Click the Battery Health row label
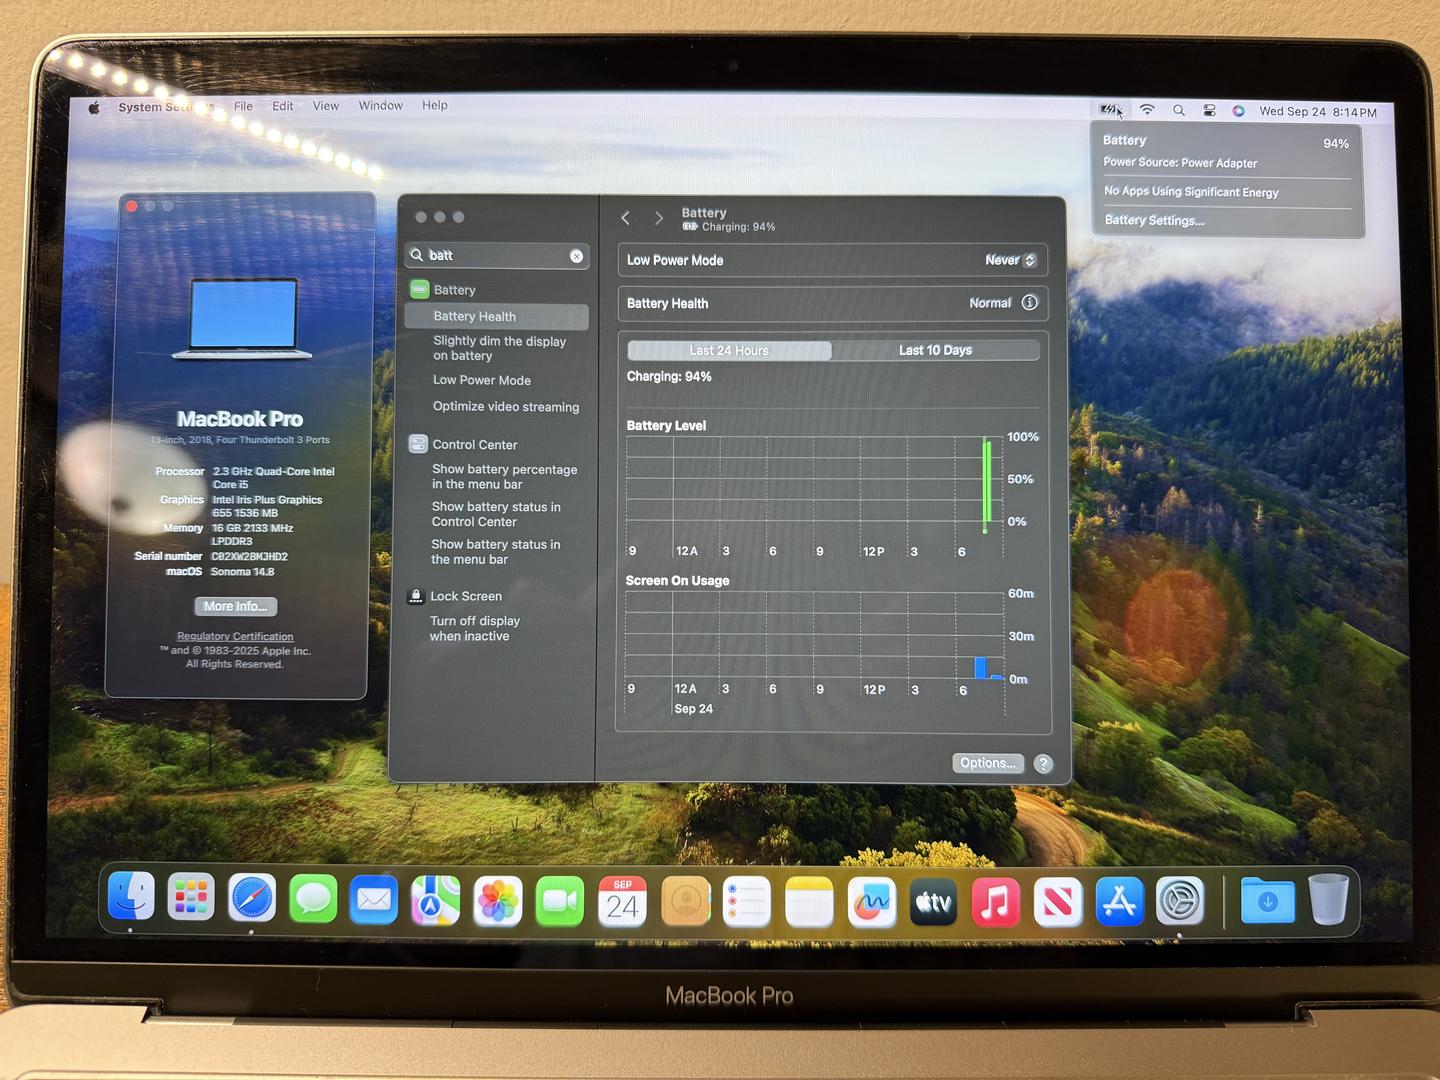Screen dimensions: 1440x1080 (667, 303)
